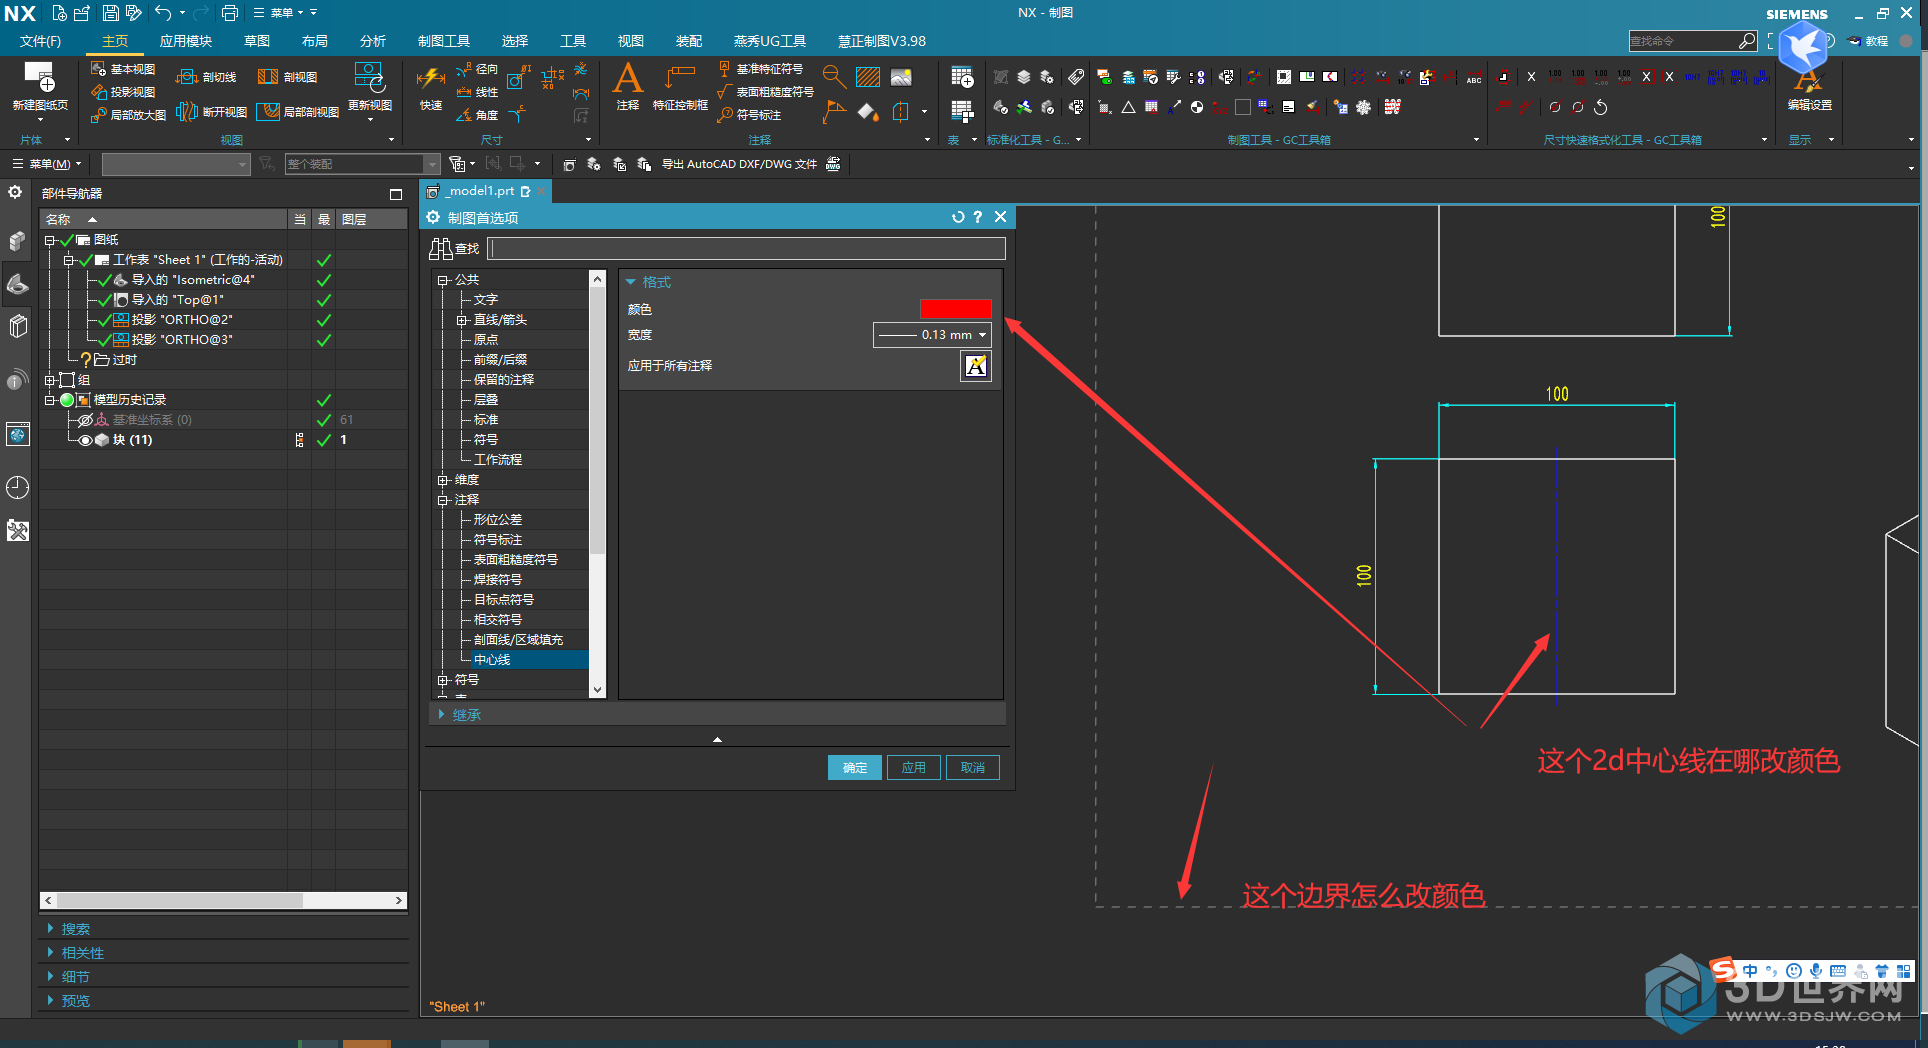Image resolution: width=1928 pixels, height=1048 pixels.
Task: Open the line width 0.13 mm dropdown
Action: point(932,335)
